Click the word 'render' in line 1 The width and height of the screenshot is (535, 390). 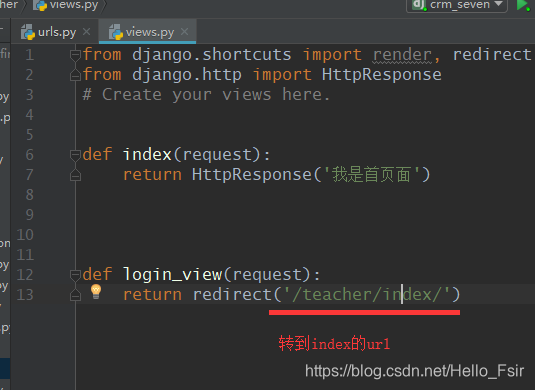click(x=402, y=55)
